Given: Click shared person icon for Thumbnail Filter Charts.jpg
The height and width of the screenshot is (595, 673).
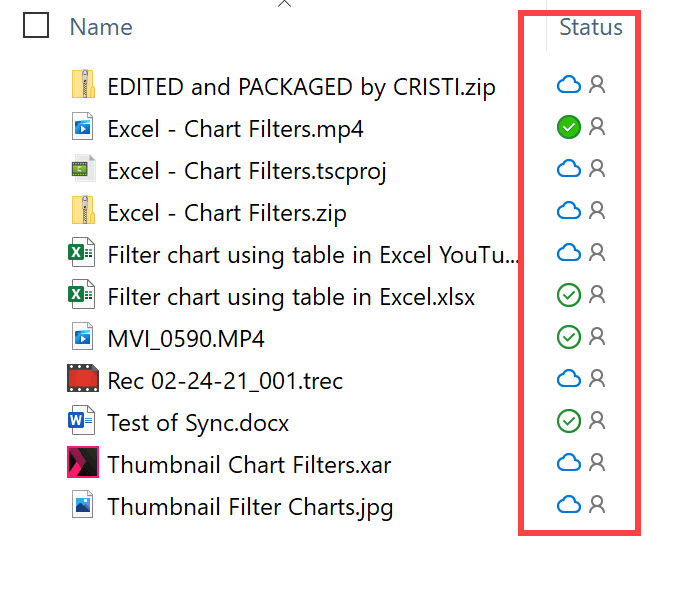Looking at the screenshot, I should [x=597, y=504].
